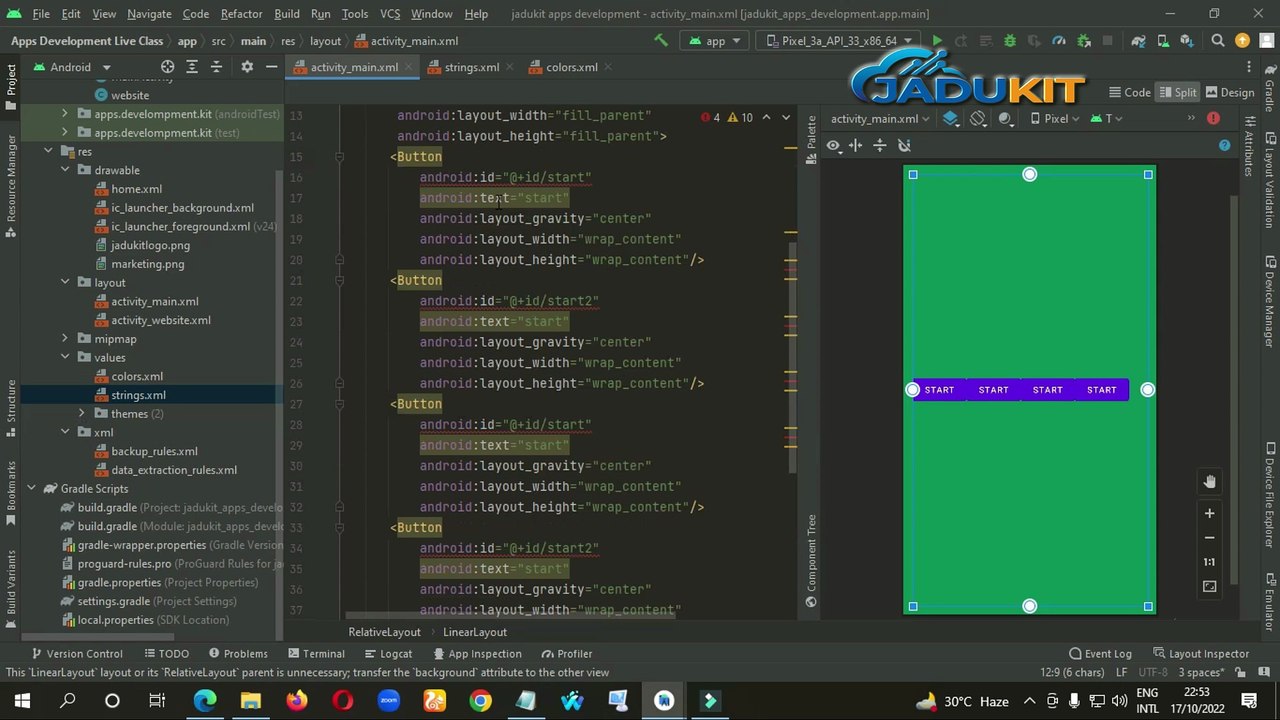Screen dimensions: 1280x720
Task: Toggle the Attributes side panel
Action: point(1249,147)
